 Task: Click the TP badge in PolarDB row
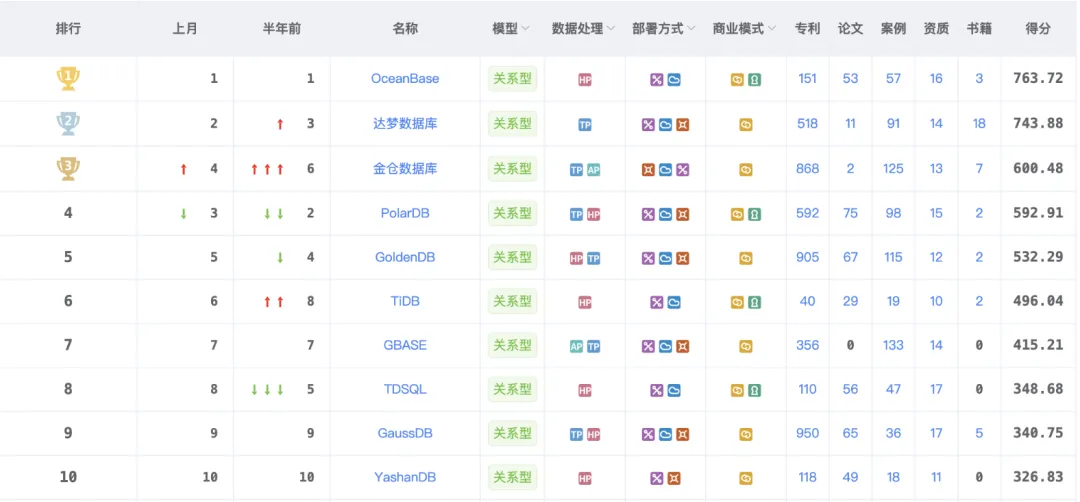(577, 214)
